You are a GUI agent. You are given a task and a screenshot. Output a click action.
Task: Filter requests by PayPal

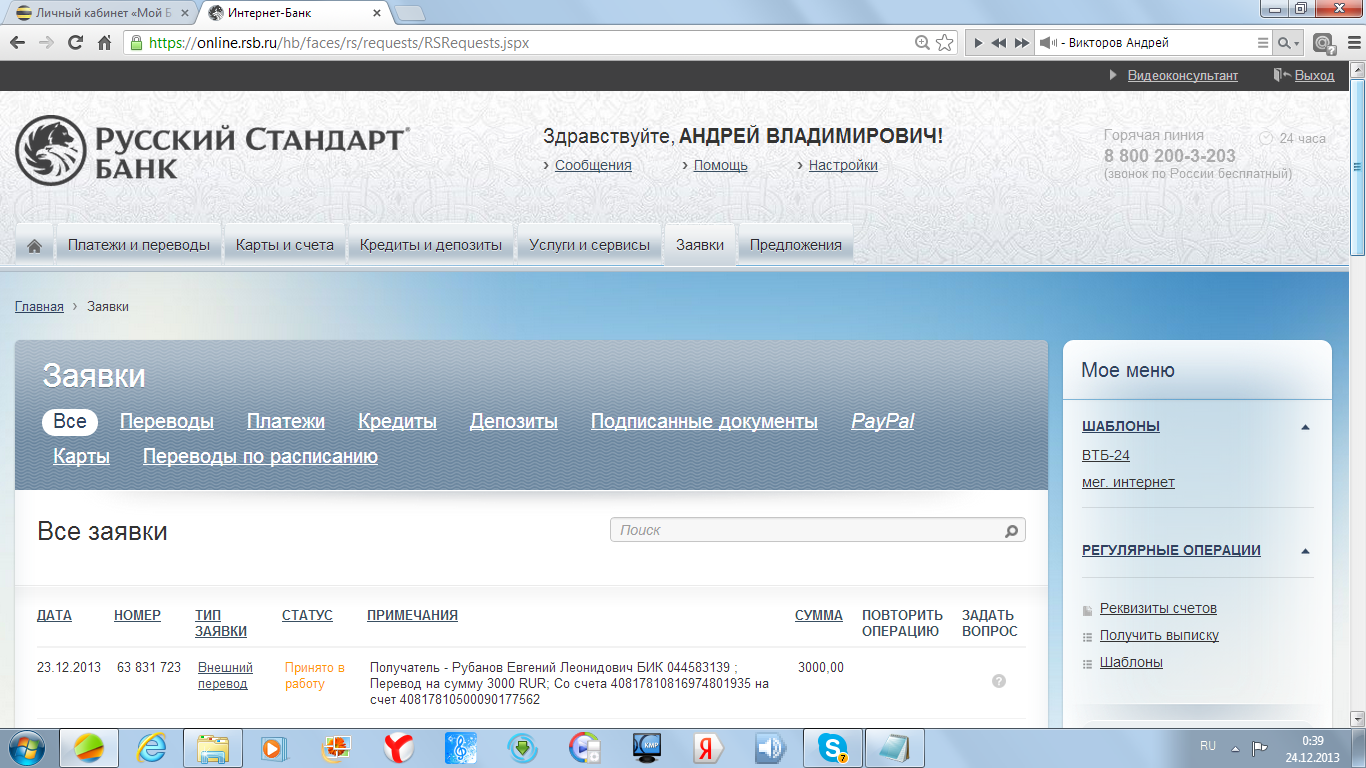883,421
